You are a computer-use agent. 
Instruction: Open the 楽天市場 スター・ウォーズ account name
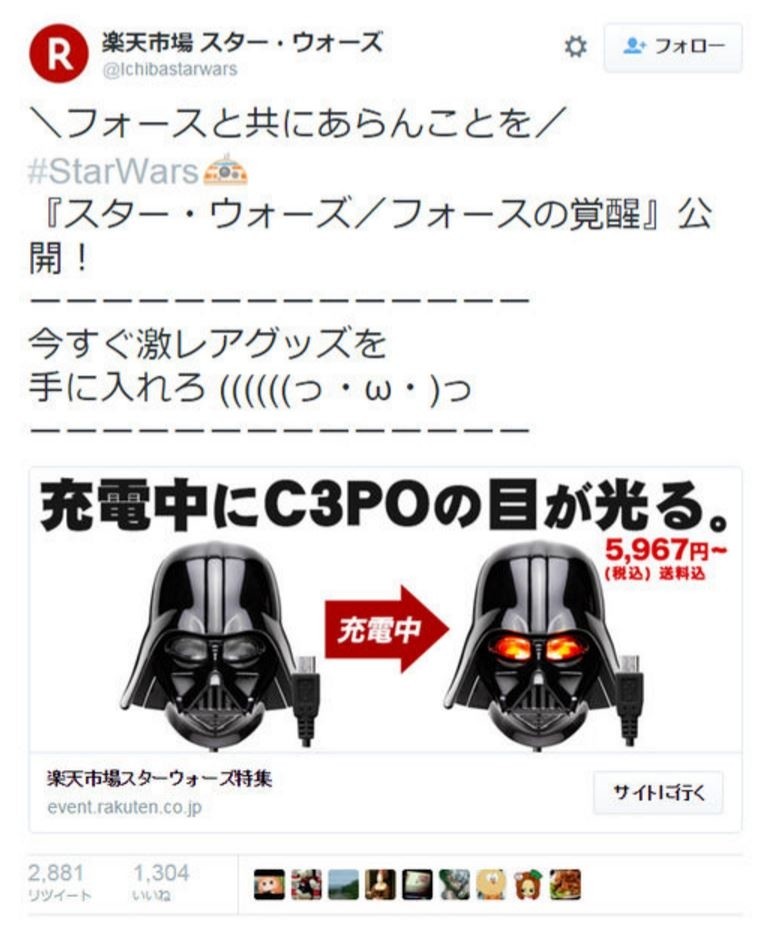[242, 42]
